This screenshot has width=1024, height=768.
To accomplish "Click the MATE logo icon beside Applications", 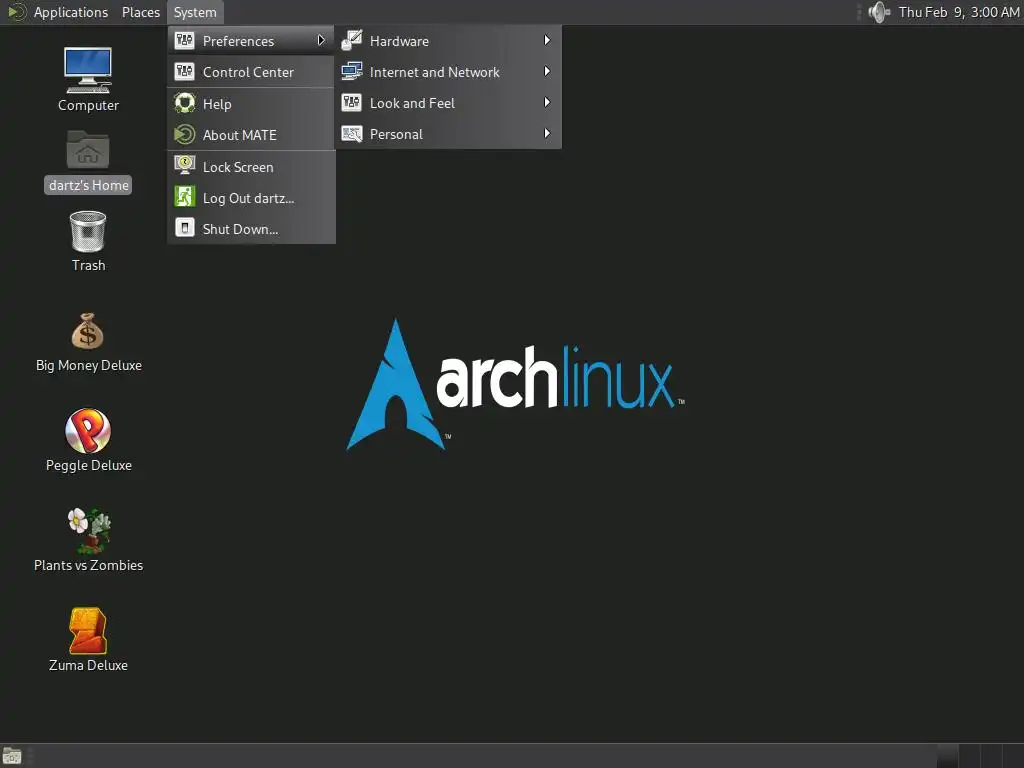I will click(16, 12).
